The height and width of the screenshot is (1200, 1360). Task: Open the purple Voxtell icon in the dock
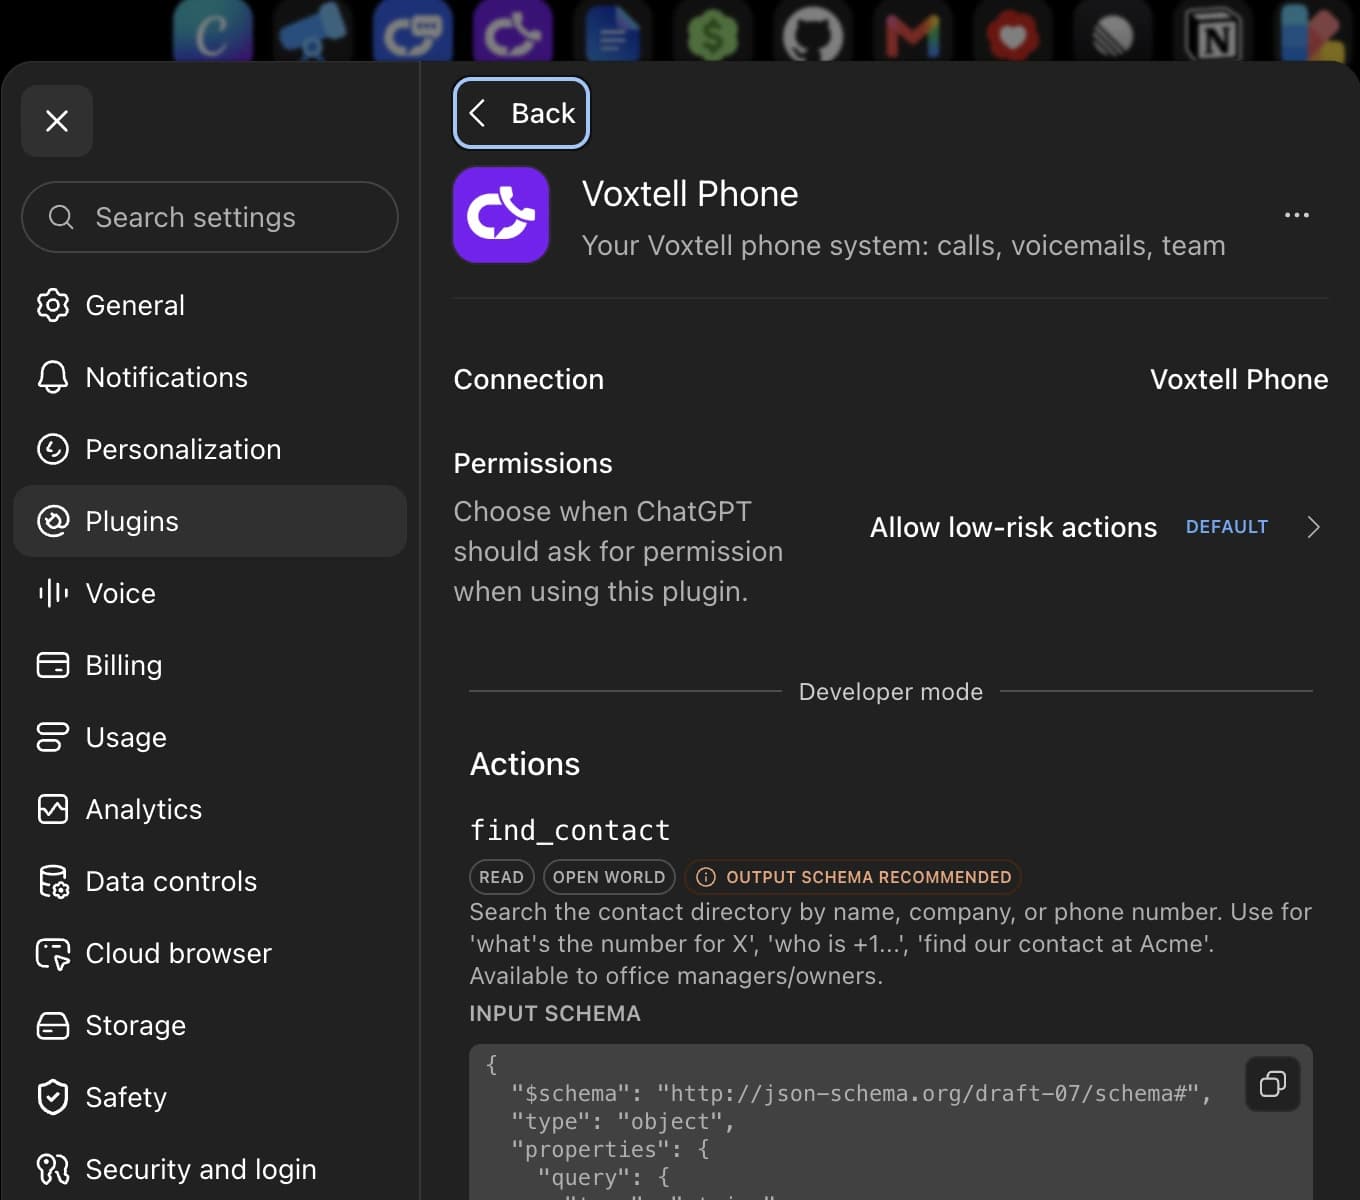coord(513,33)
